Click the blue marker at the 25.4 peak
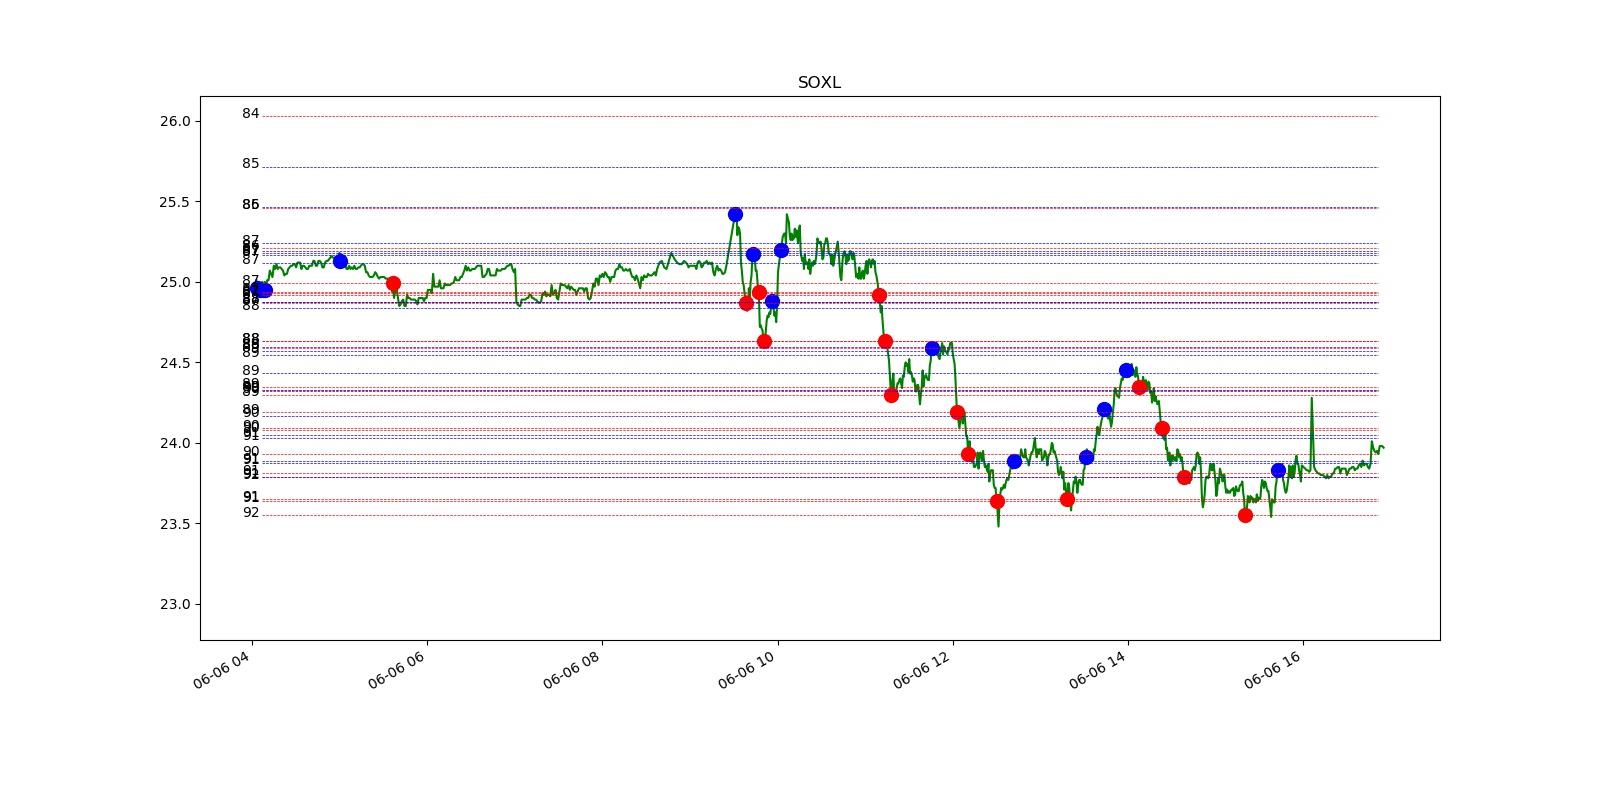Viewport: 1600px width, 800px height. coord(735,214)
